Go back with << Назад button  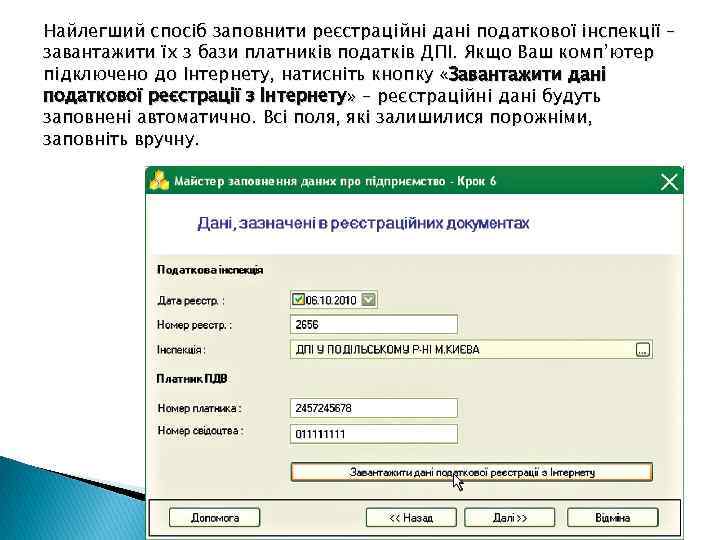pos(411,518)
